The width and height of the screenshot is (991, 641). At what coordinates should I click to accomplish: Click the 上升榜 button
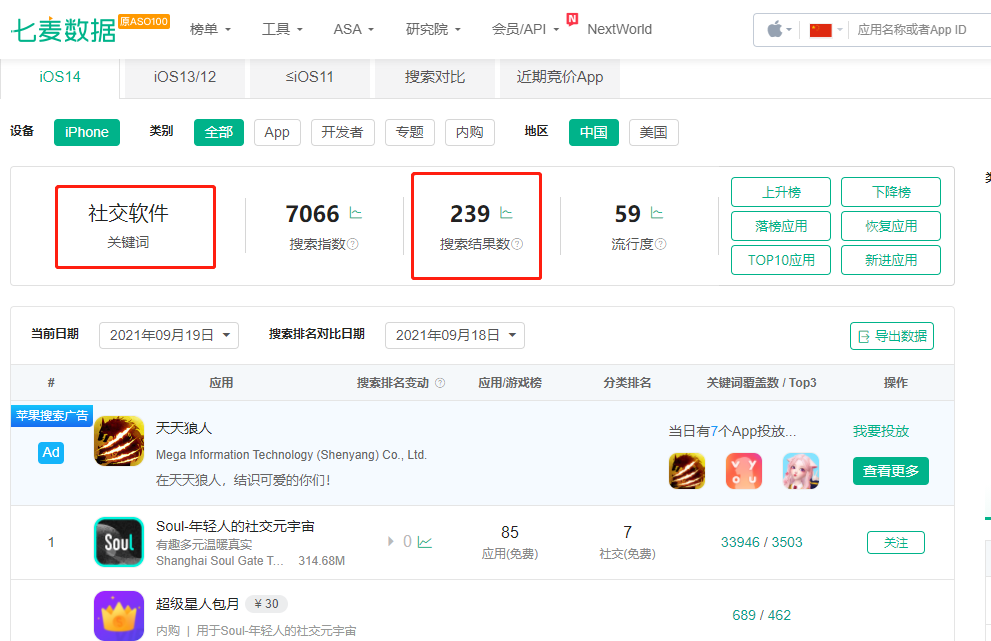tap(781, 192)
